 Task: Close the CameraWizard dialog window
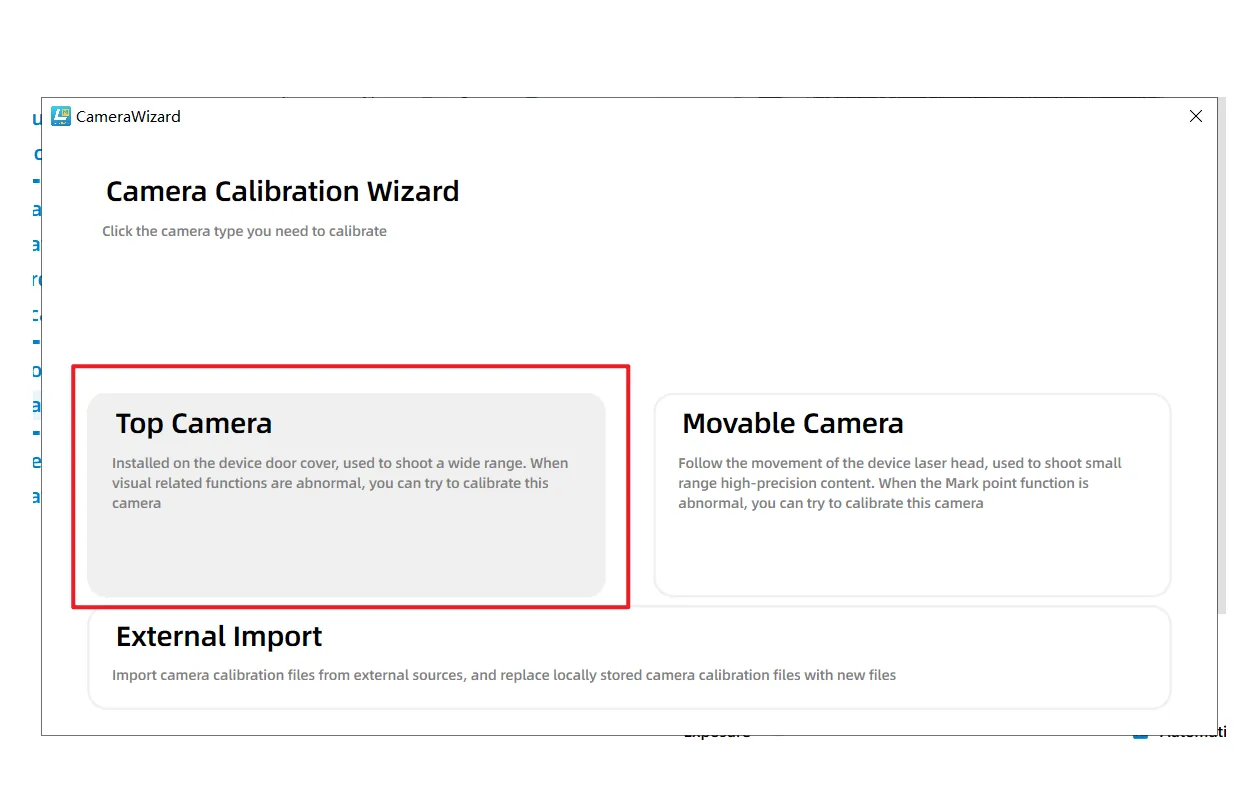(x=1195, y=116)
